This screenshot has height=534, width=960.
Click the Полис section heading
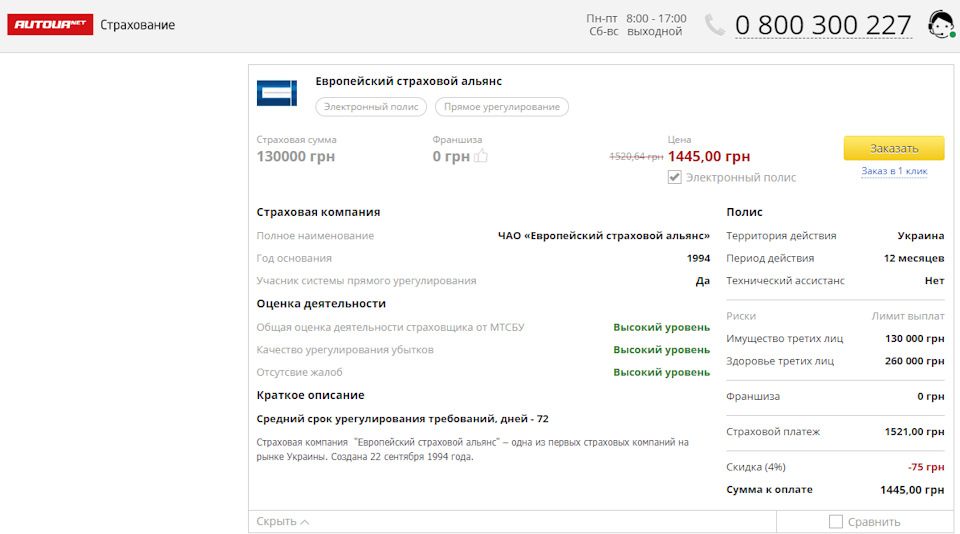[744, 212]
